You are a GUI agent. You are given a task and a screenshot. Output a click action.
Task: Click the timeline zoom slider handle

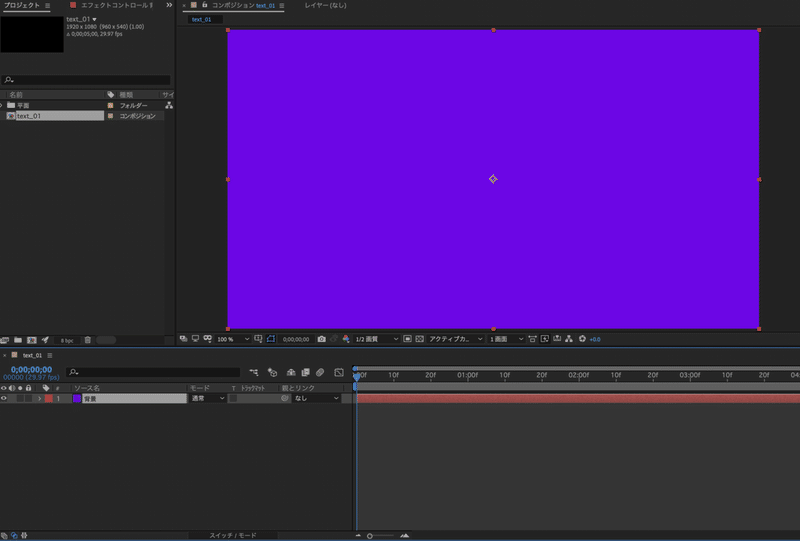[370, 536]
